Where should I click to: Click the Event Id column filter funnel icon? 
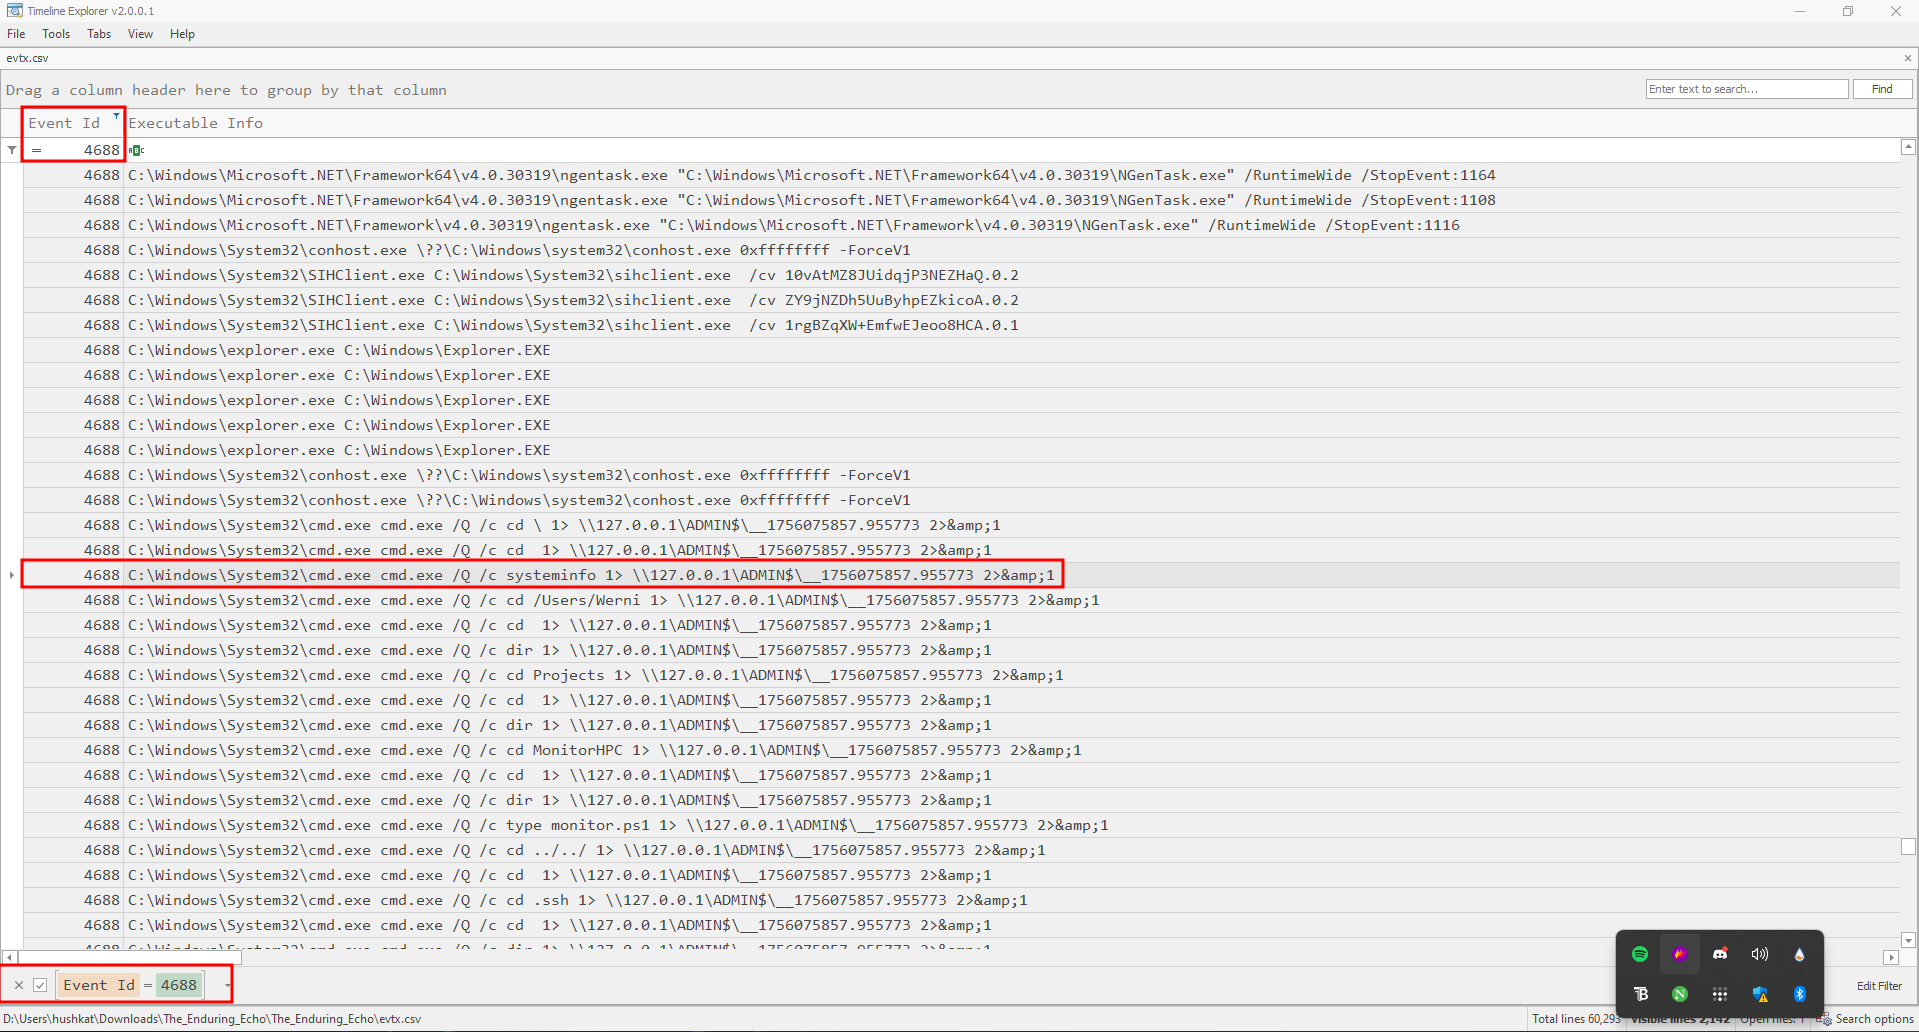click(x=116, y=116)
